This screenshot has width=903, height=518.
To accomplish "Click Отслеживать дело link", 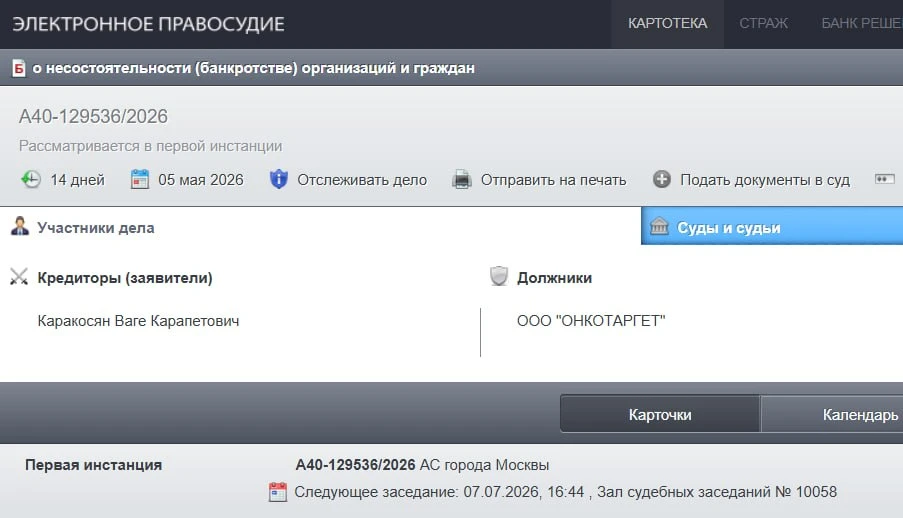I will 362,180.
